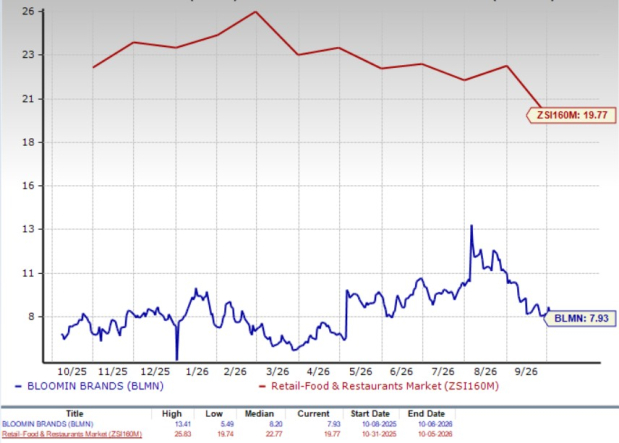Click the 16 y-axis label
This screenshot has height=443, width=619.
click(28, 186)
